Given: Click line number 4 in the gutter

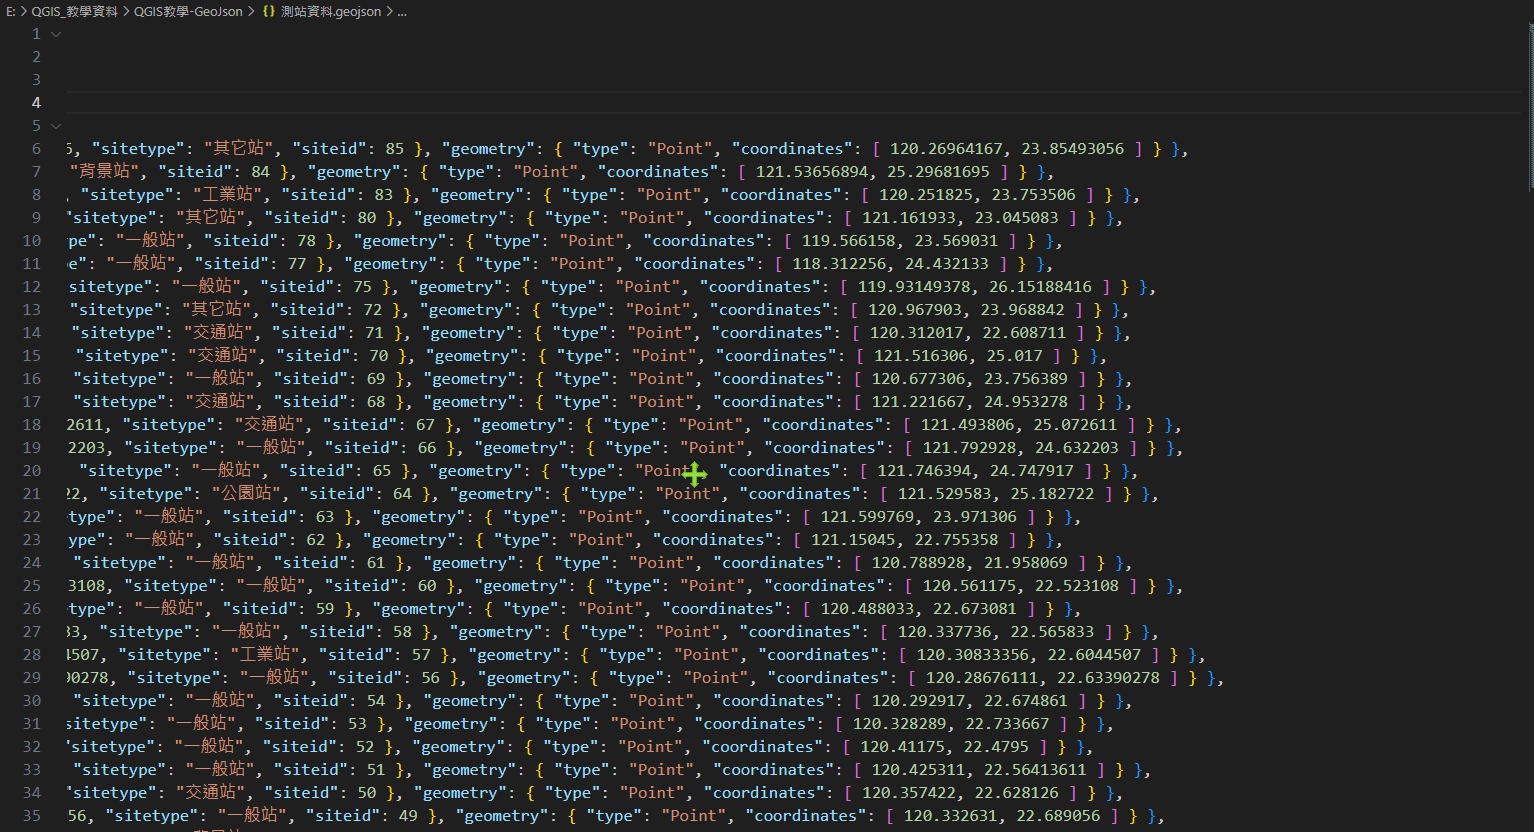Looking at the screenshot, I should pyautogui.click(x=36, y=103).
